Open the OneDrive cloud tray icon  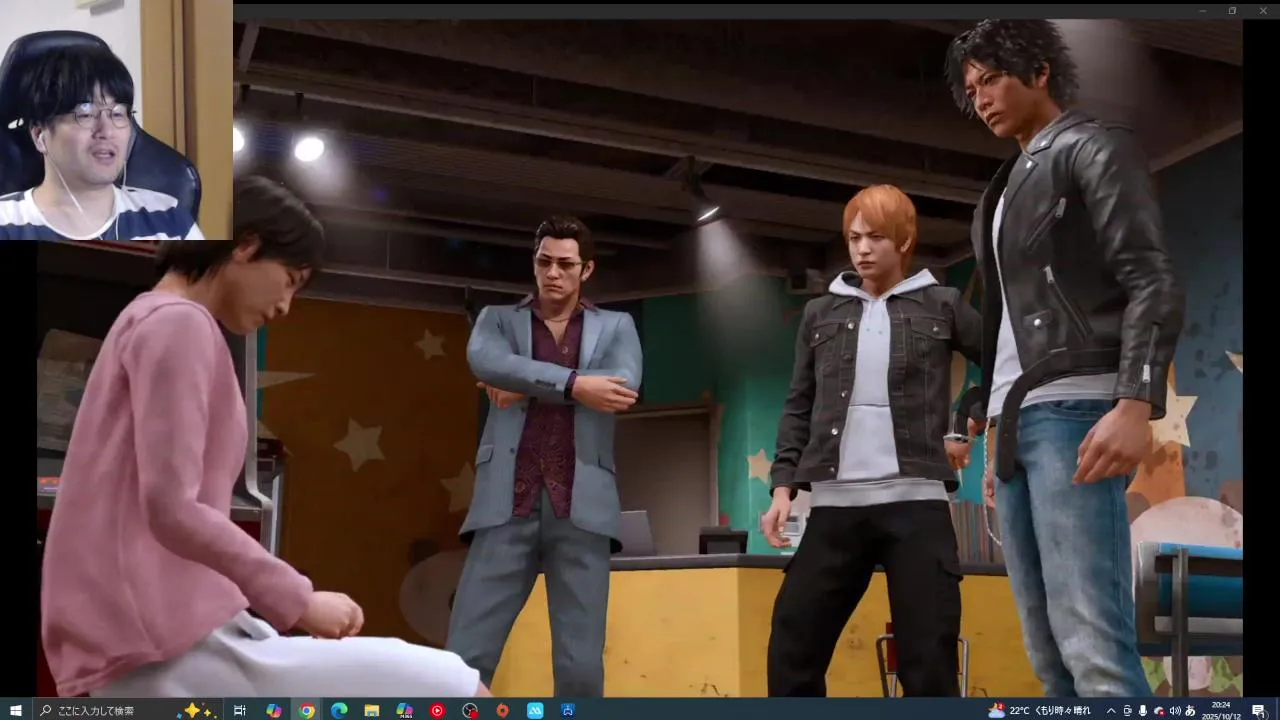pos(1159,710)
